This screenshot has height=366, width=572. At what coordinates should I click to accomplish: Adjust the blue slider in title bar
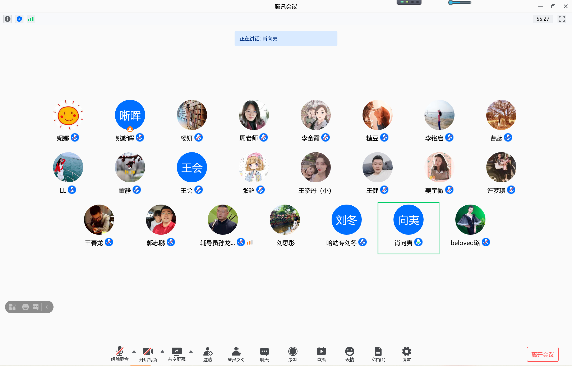pos(460,3)
